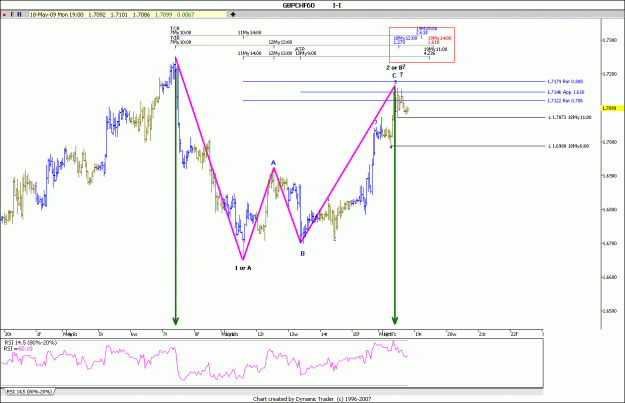Screen dimensions: 625x403
Task: Click the L 1.6988 18My6:00 line label
Action: [x=569, y=146]
